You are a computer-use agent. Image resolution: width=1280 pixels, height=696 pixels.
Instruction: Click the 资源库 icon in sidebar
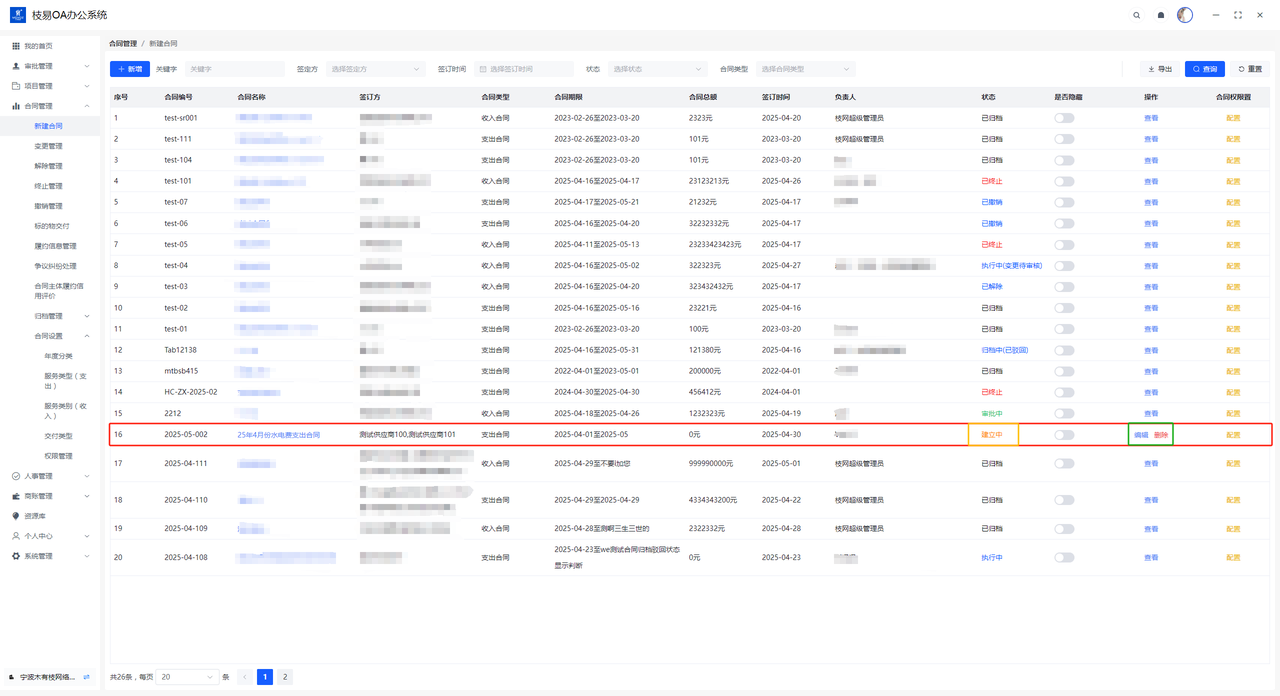[16, 516]
